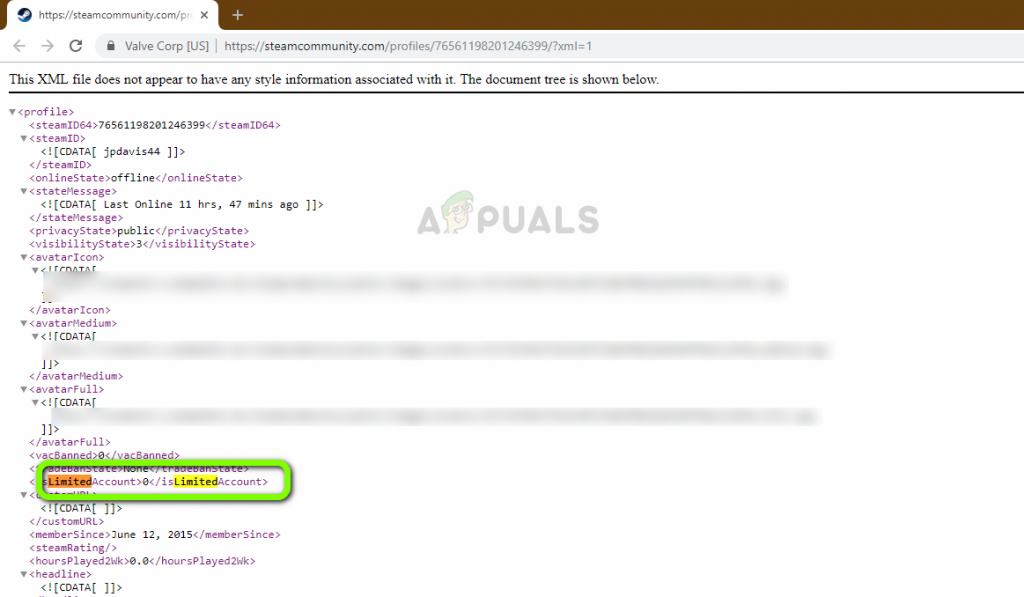The width and height of the screenshot is (1024, 597).
Task: Click the address bar URL field
Action: pos(408,46)
